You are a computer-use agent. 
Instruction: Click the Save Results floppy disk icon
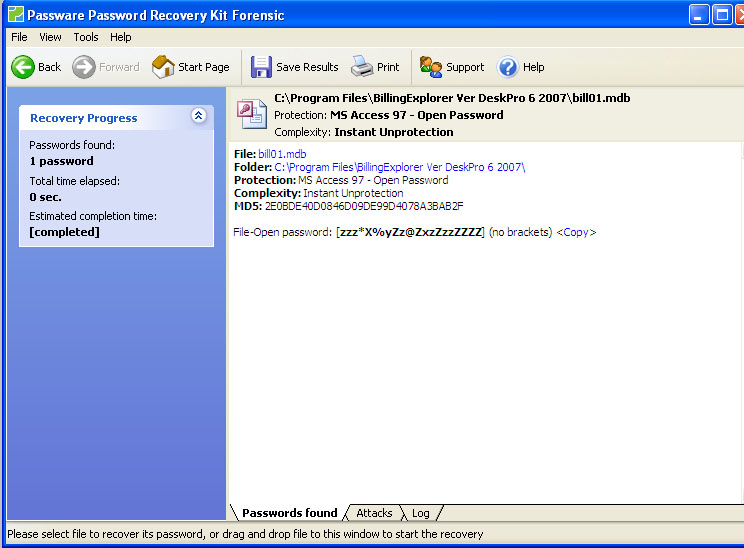(261, 67)
